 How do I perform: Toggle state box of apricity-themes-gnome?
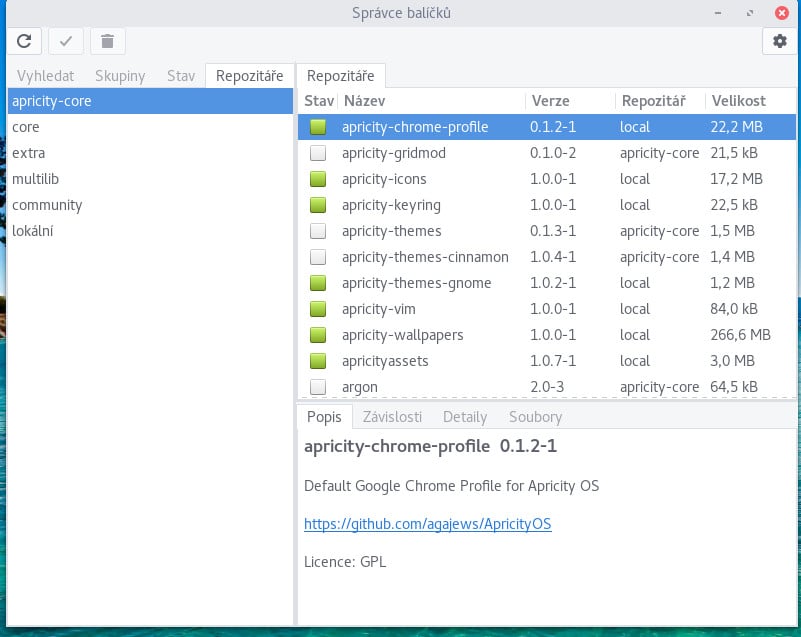pos(318,283)
